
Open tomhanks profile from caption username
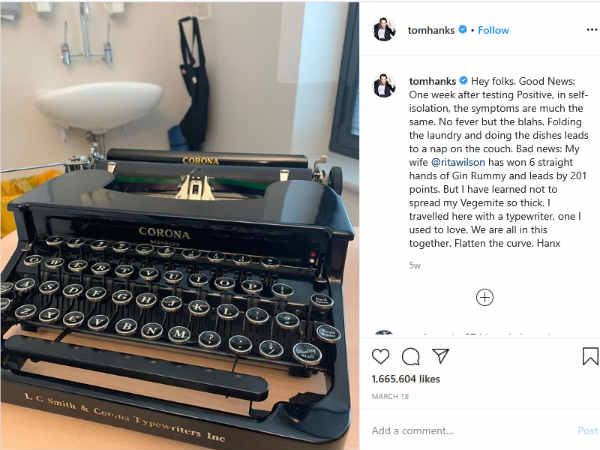(432, 81)
